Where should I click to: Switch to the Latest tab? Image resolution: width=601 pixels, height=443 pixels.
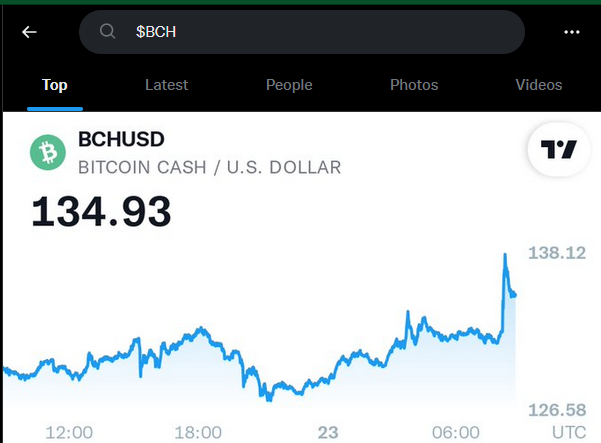tap(166, 85)
